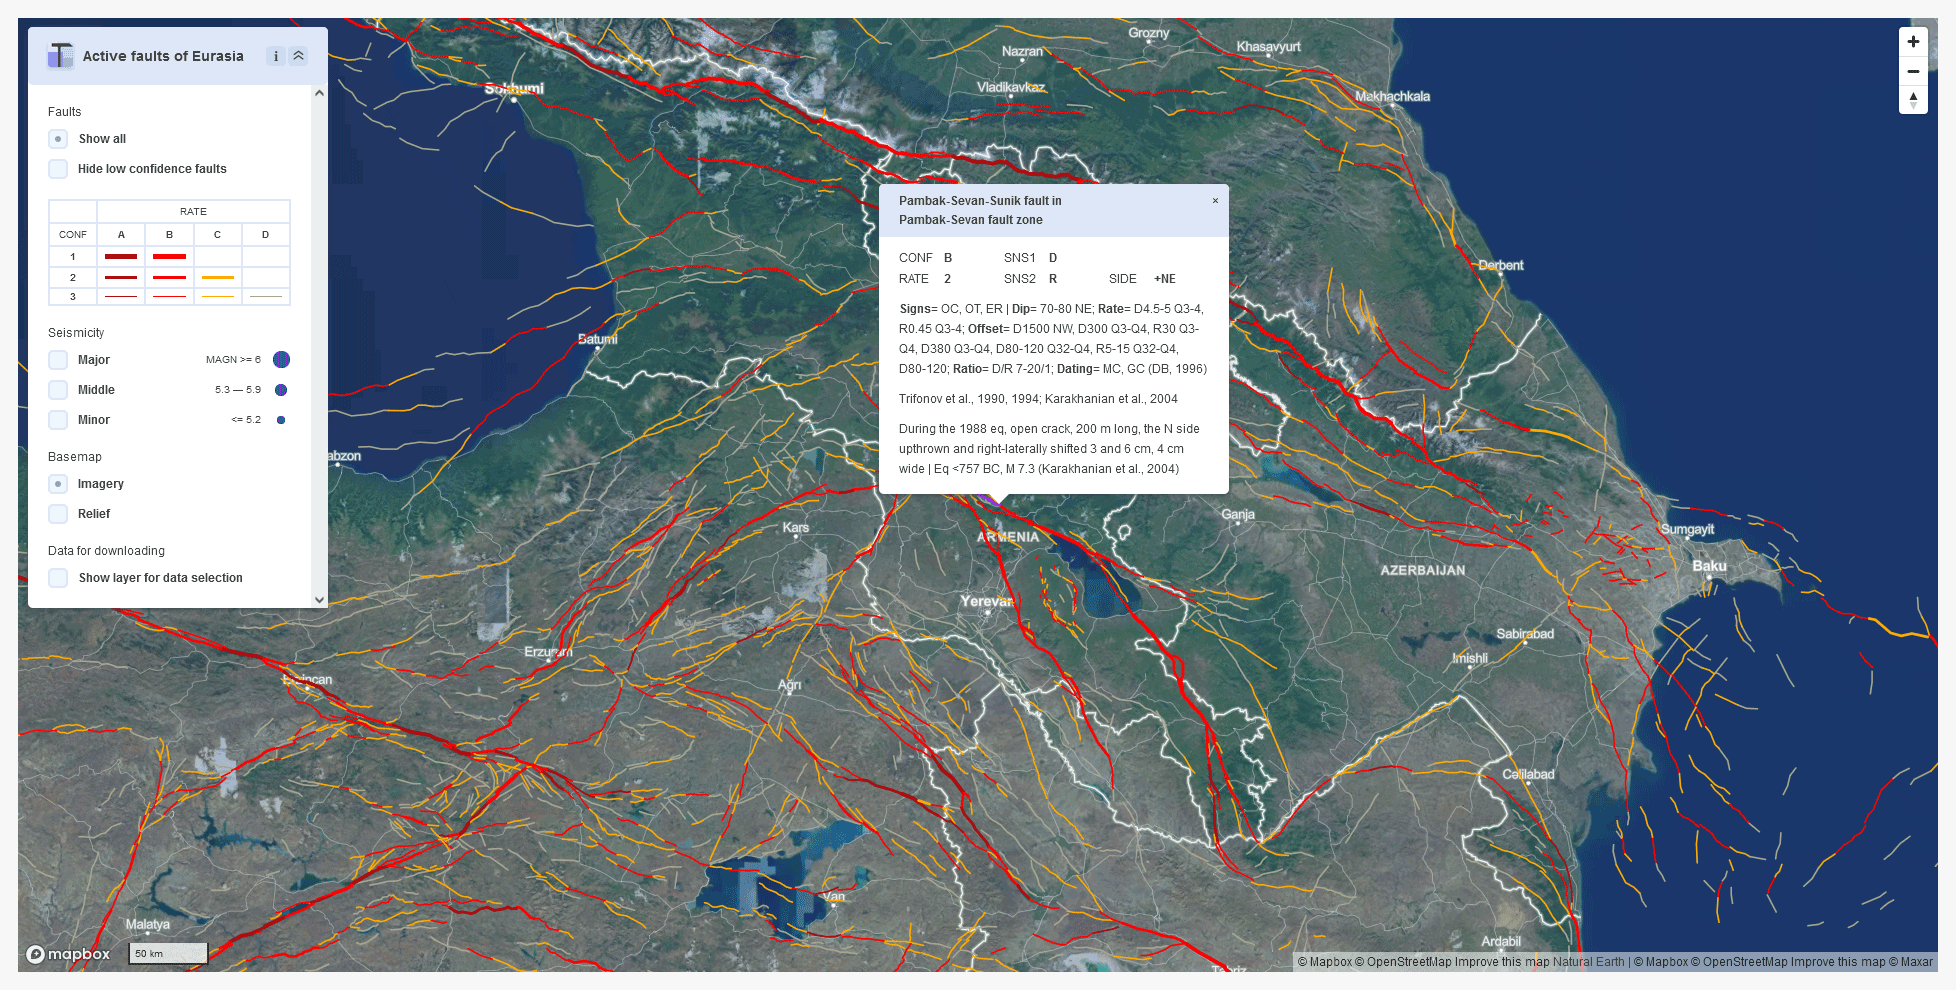Select the Show all faults radio button

(58, 139)
